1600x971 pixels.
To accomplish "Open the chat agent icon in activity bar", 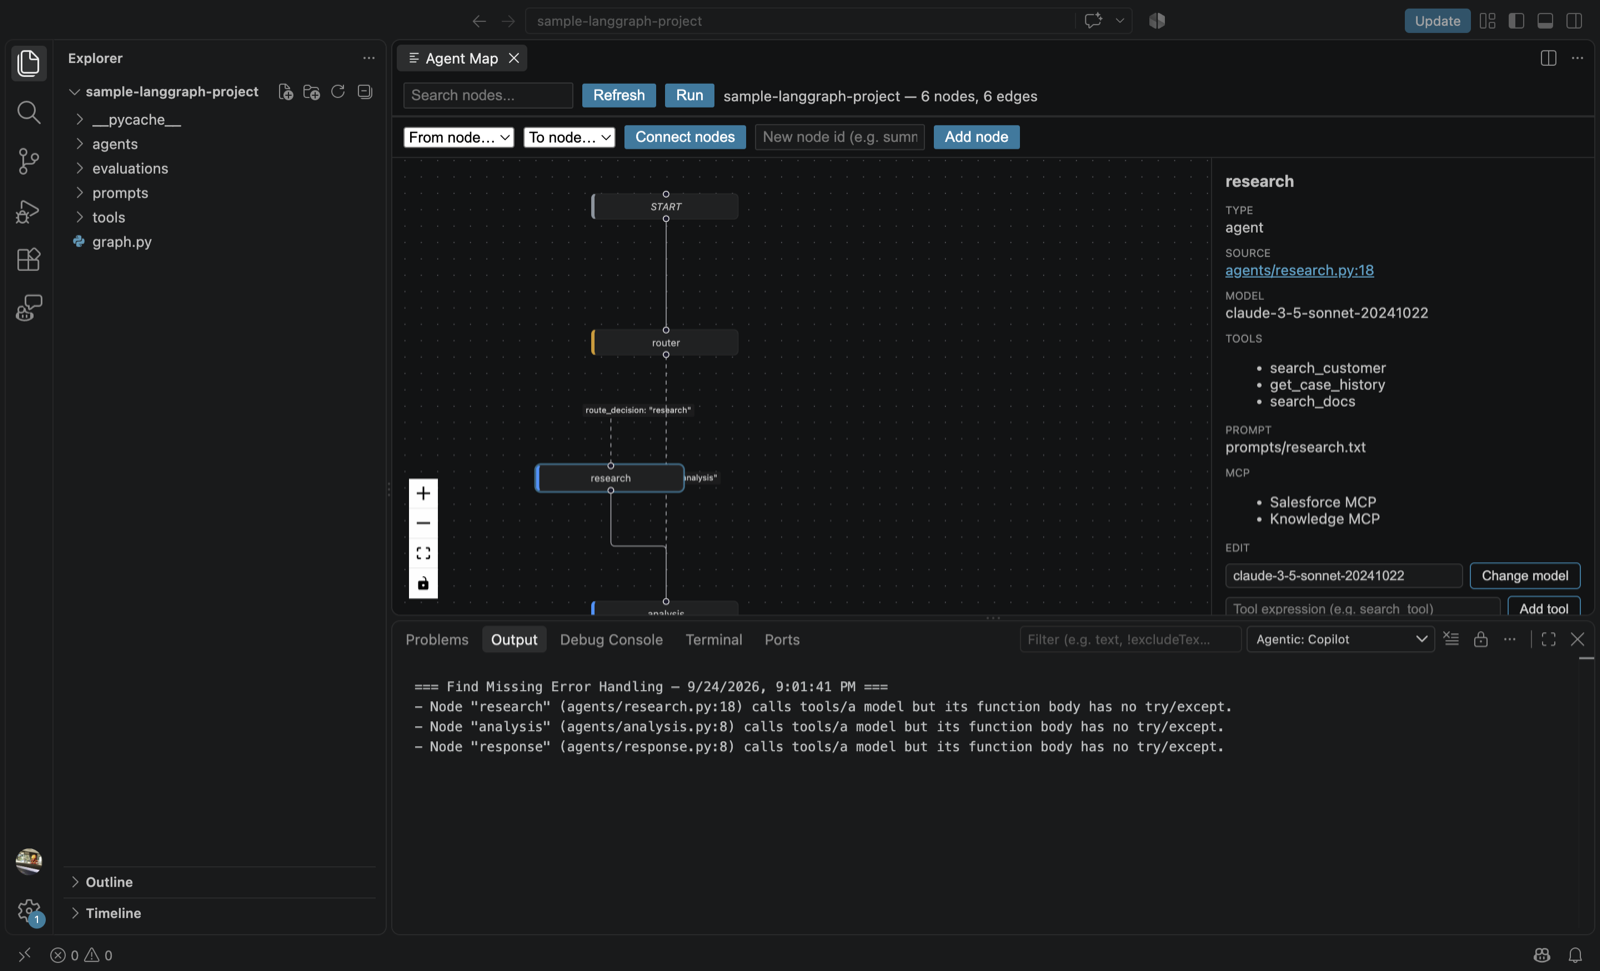I will coord(29,308).
